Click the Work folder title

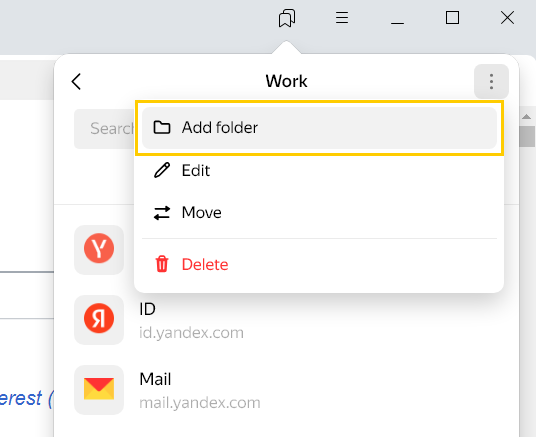coord(286,81)
